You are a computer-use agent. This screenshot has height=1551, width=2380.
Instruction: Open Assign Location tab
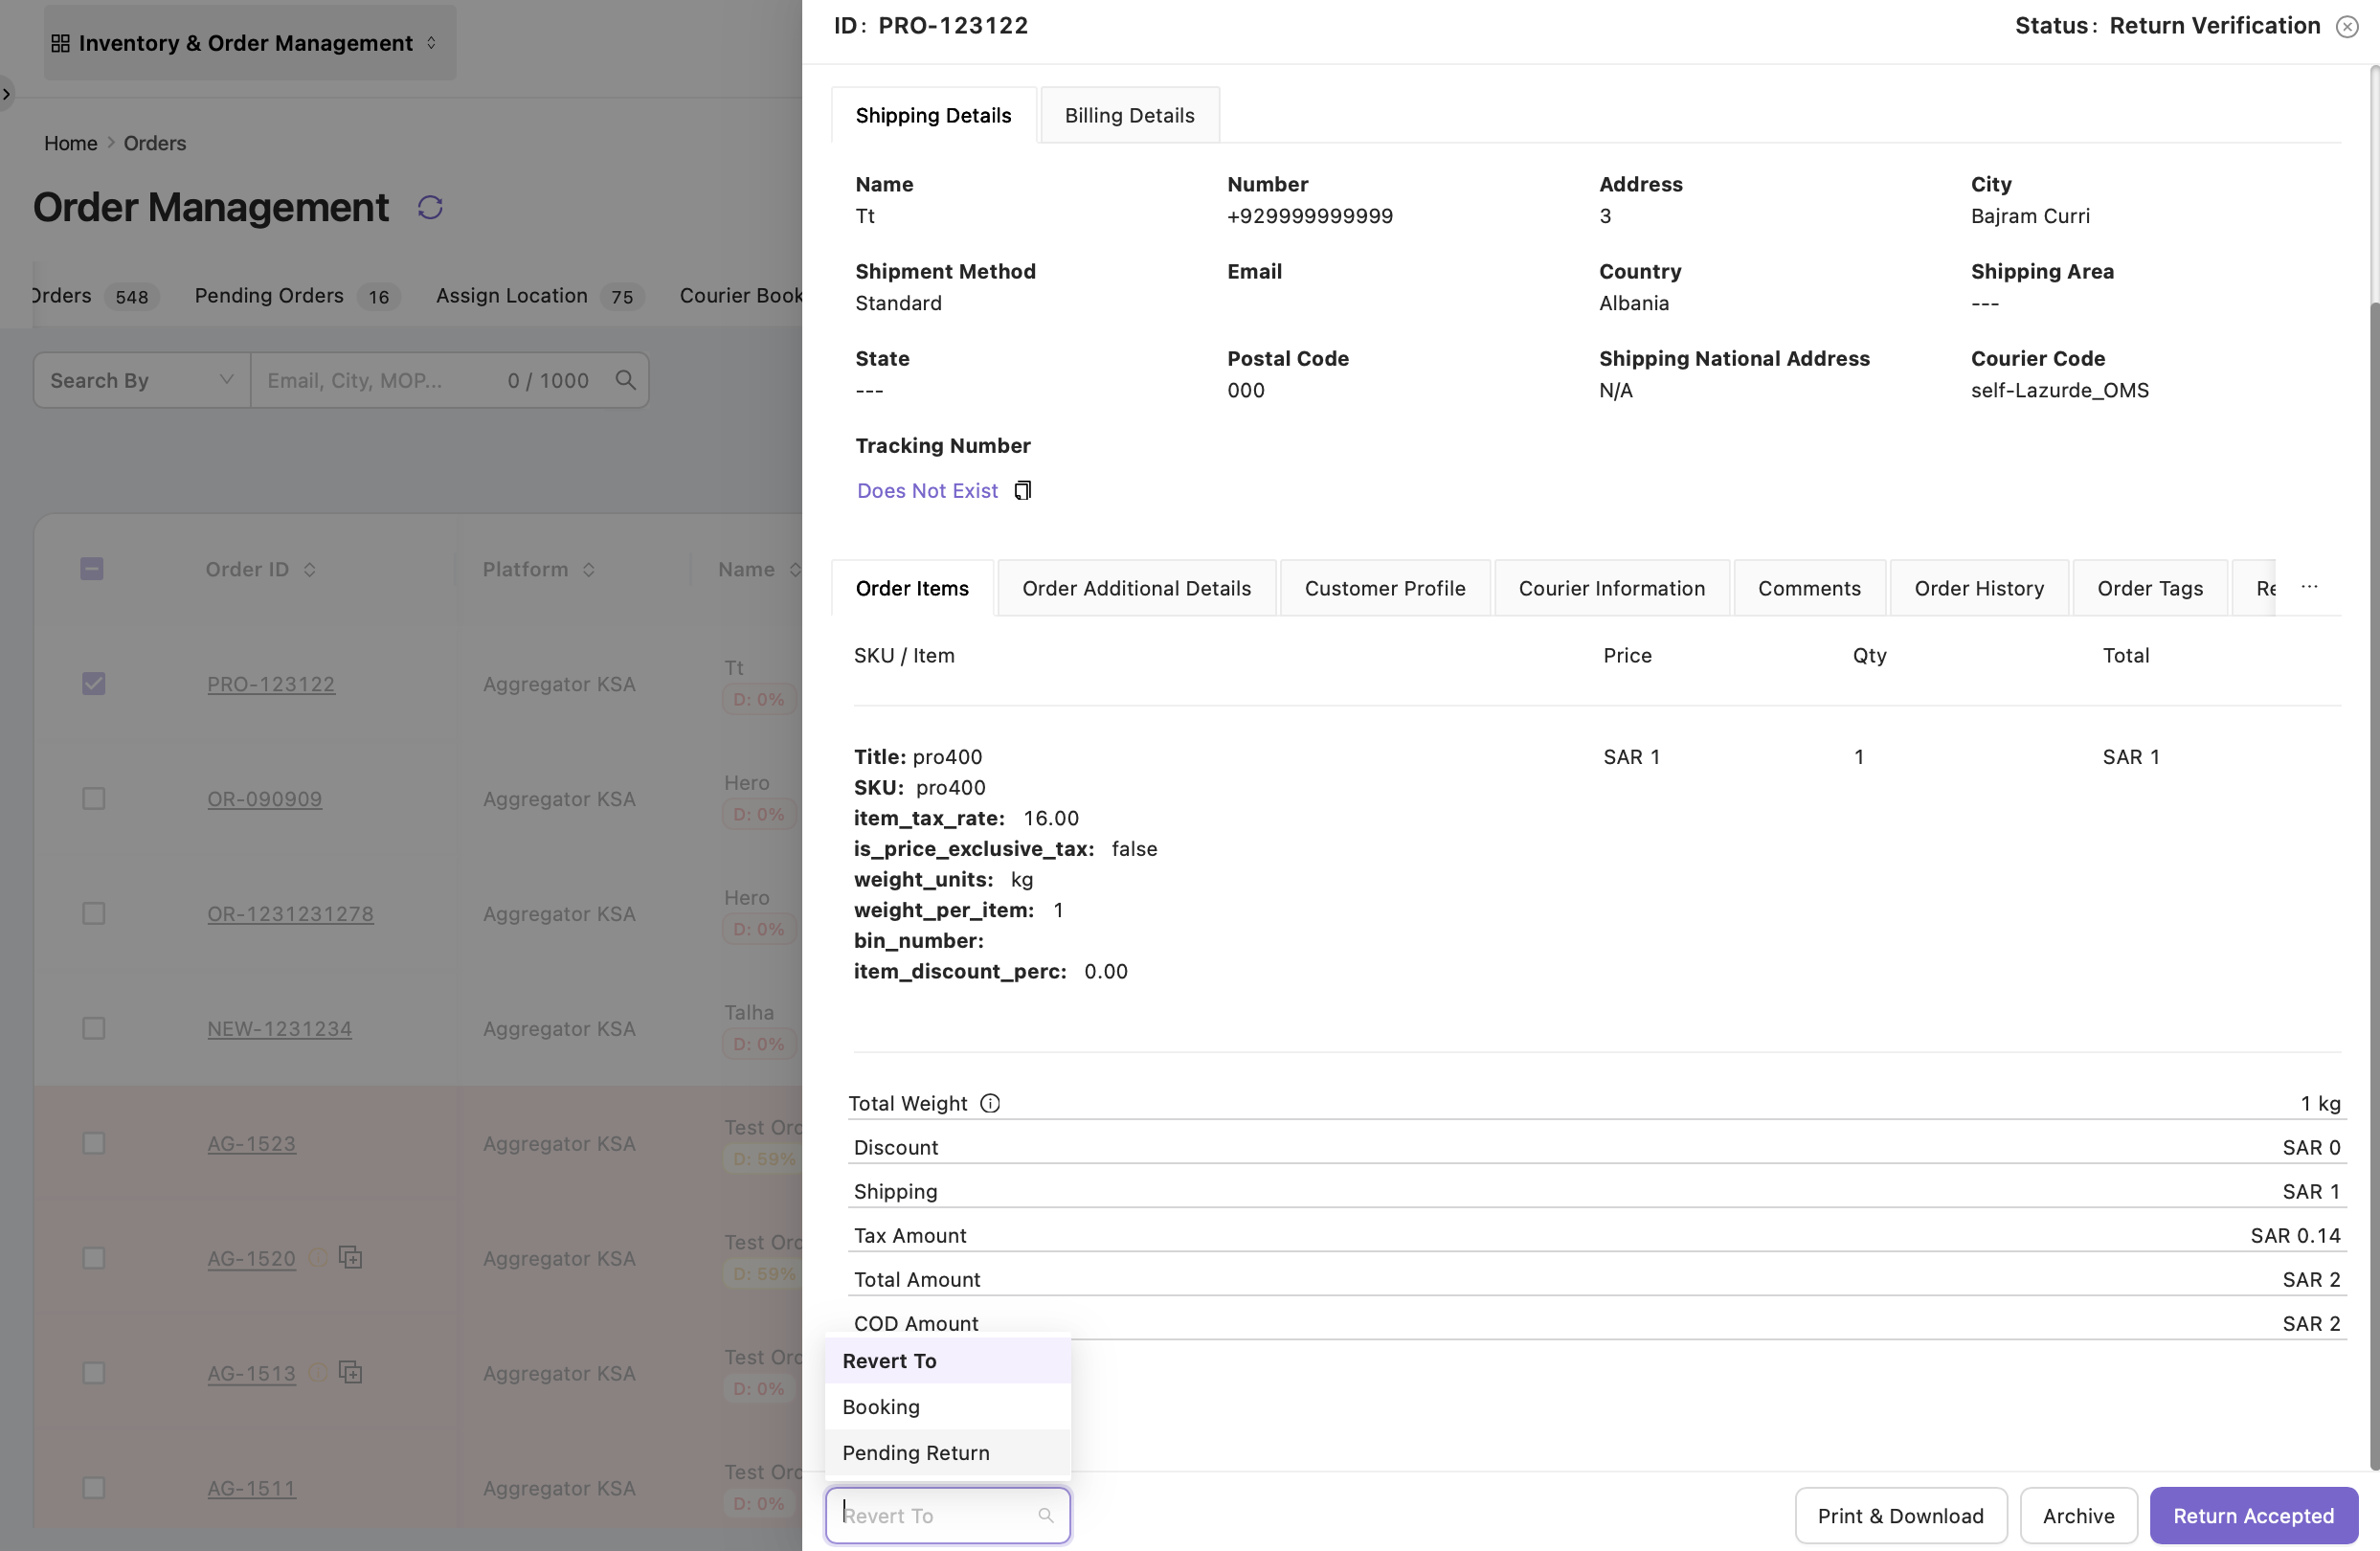tap(540, 296)
